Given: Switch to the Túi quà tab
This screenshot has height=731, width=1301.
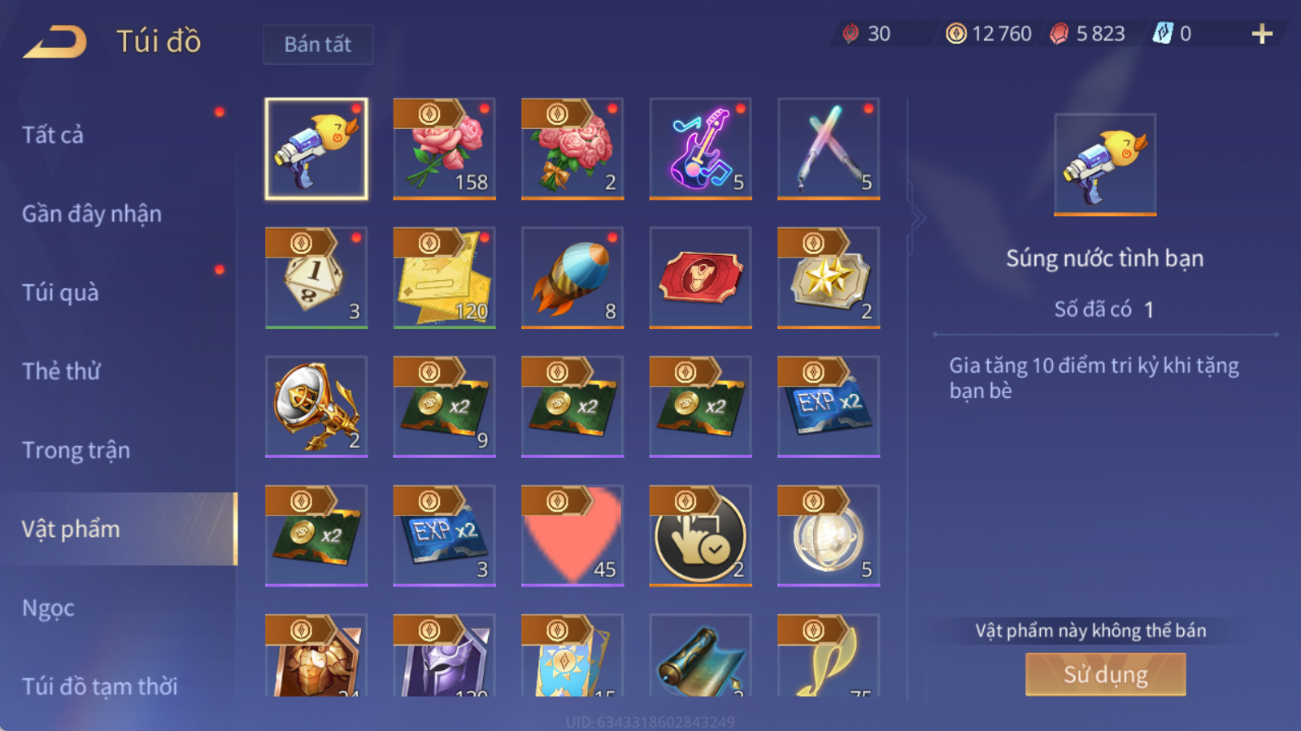Looking at the screenshot, I should click(x=60, y=293).
